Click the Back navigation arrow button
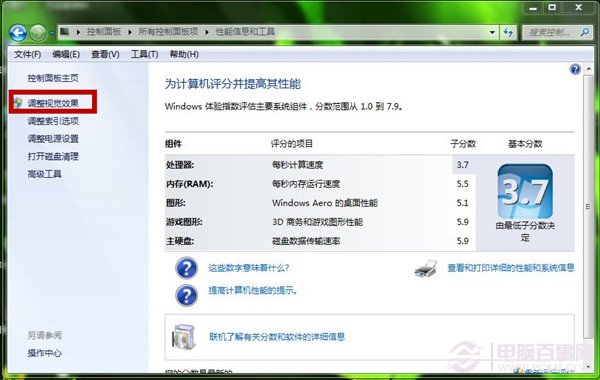Screen dimensions: 600x380 [x=18, y=33]
